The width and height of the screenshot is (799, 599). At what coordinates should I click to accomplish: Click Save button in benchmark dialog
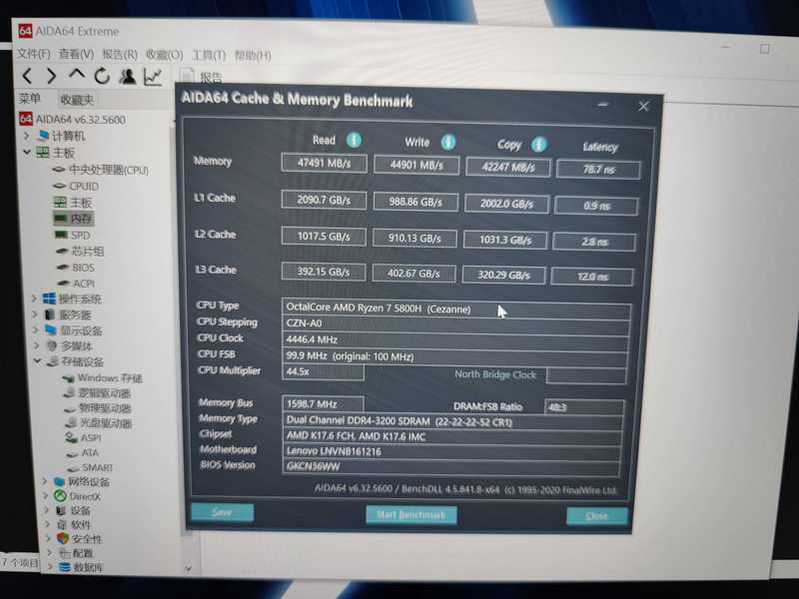click(x=222, y=512)
